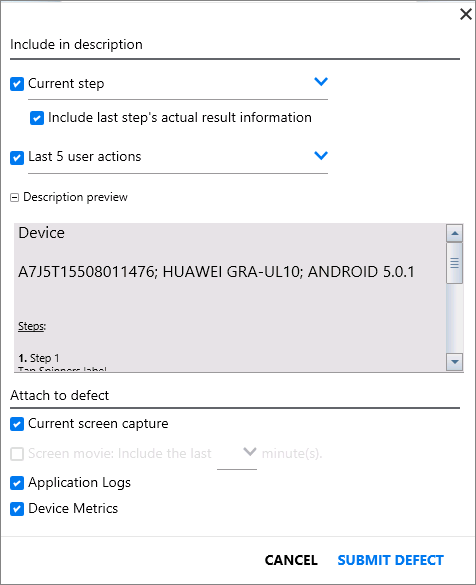476x585 pixels.
Task: Uncheck the Current step checkbox
Action: [x=17, y=84]
